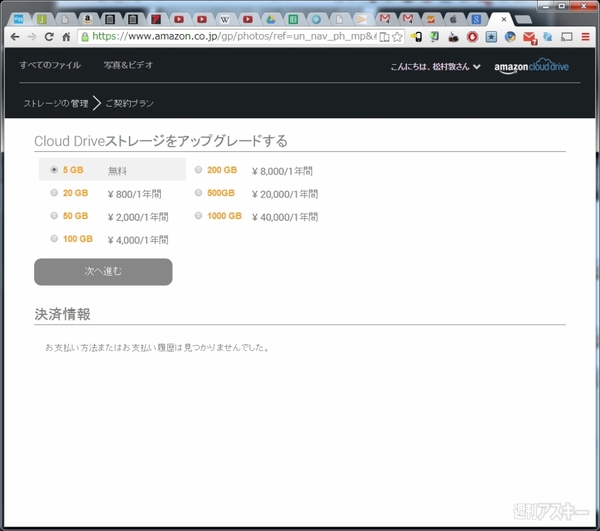Click the 次へ進む button
Viewport: 600px width, 531px height.
(103, 272)
